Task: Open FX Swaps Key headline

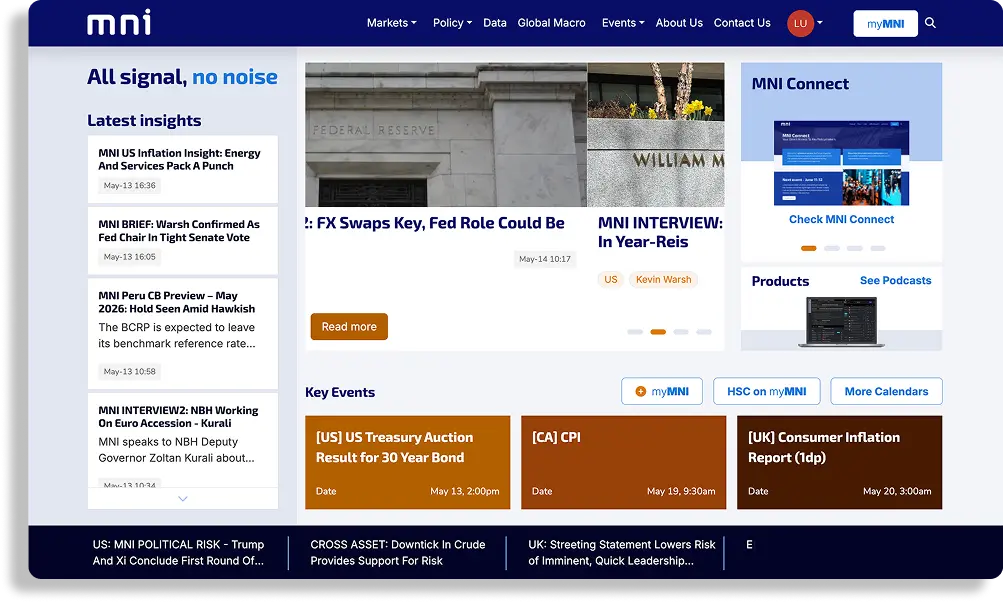Action: click(435, 223)
